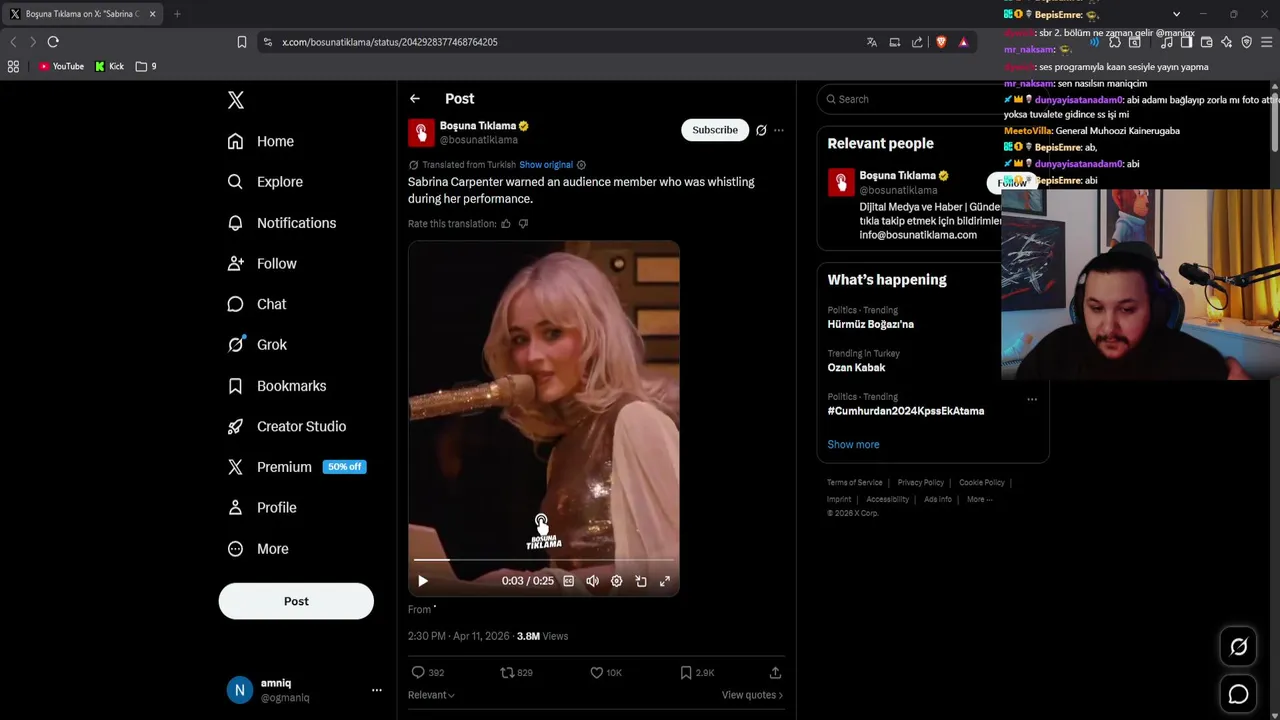Viewport: 1280px width, 720px height.
Task: Open Notifications in the sidebar
Action: point(282,223)
